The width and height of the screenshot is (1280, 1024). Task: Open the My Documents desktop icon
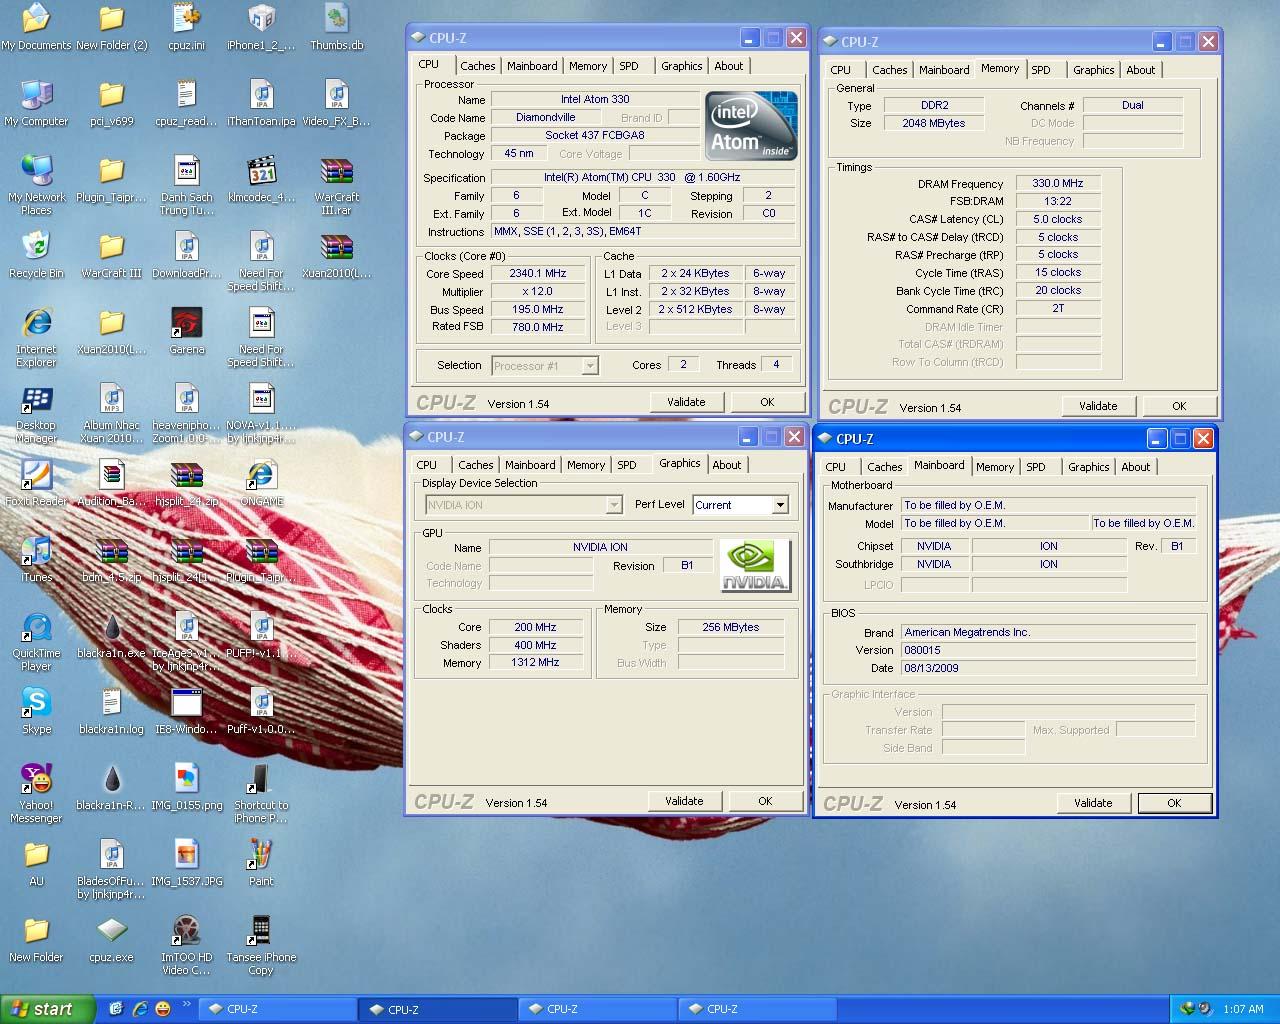[x=36, y=27]
